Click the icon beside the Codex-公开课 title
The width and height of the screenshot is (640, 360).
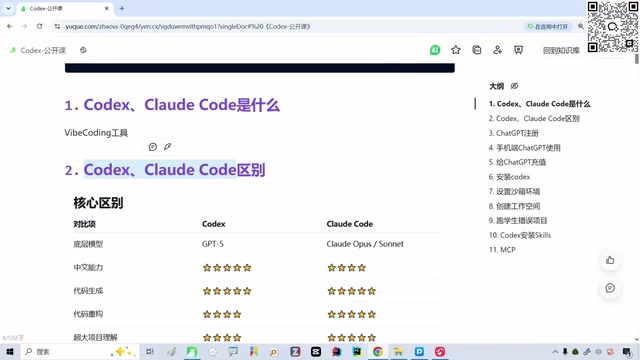tap(83, 50)
